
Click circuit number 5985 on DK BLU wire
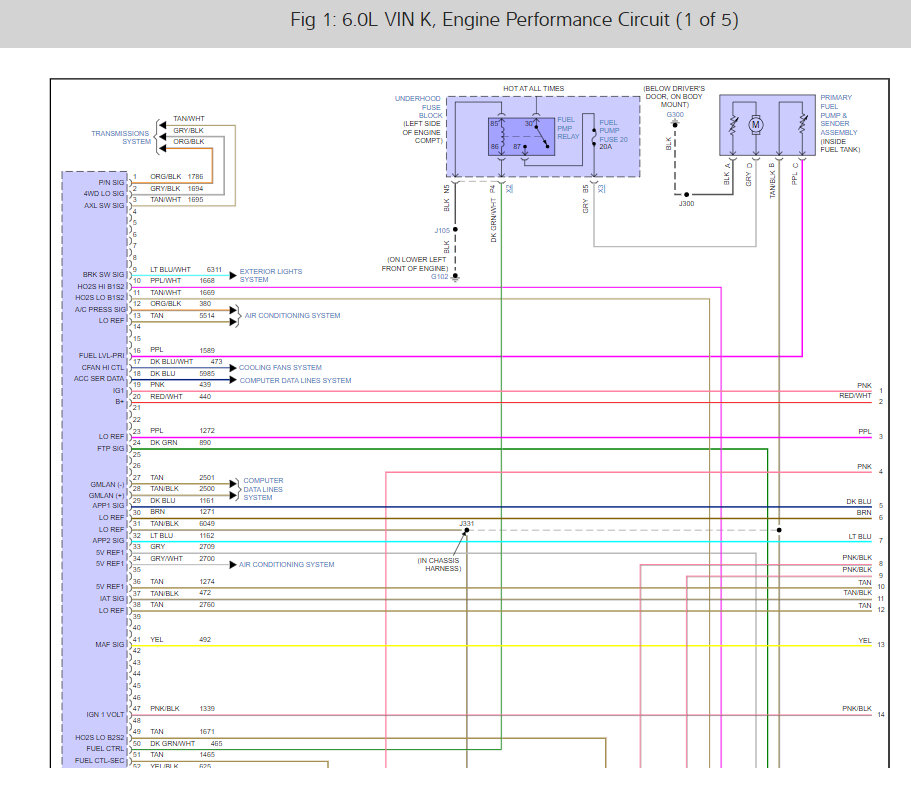point(207,374)
